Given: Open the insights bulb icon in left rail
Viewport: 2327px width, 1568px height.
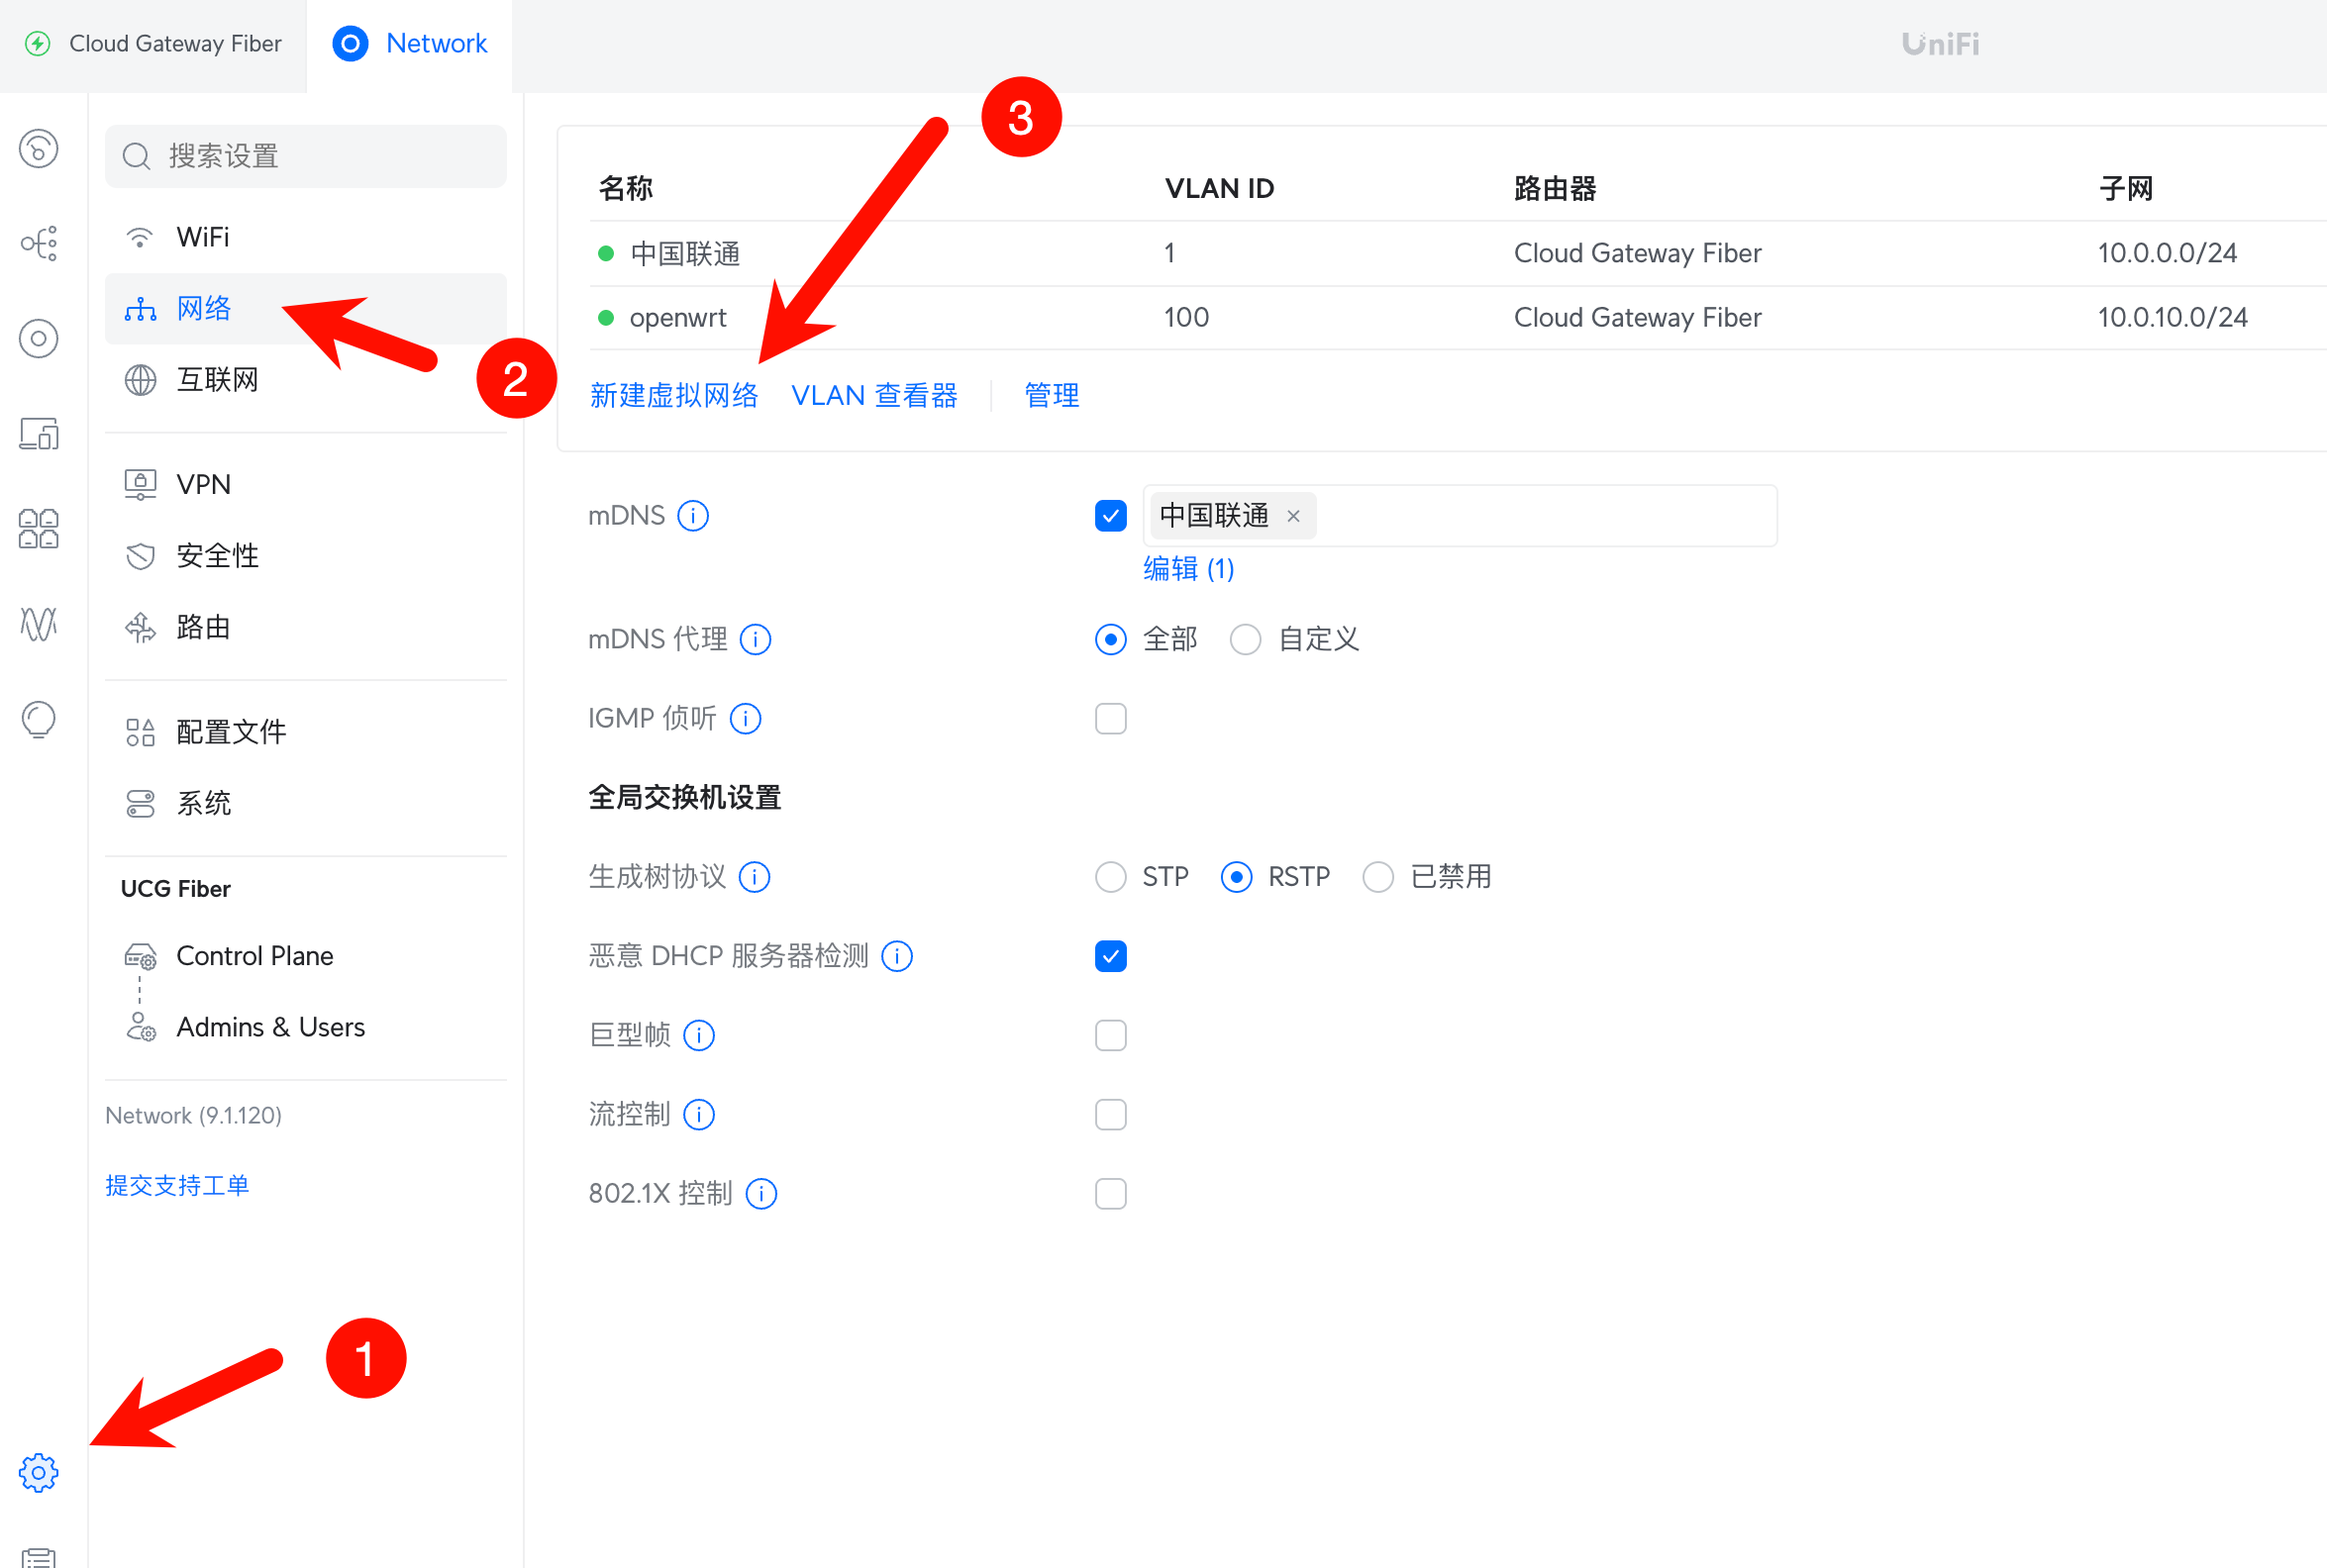Looking at the screenshot, I should [39, 720].
